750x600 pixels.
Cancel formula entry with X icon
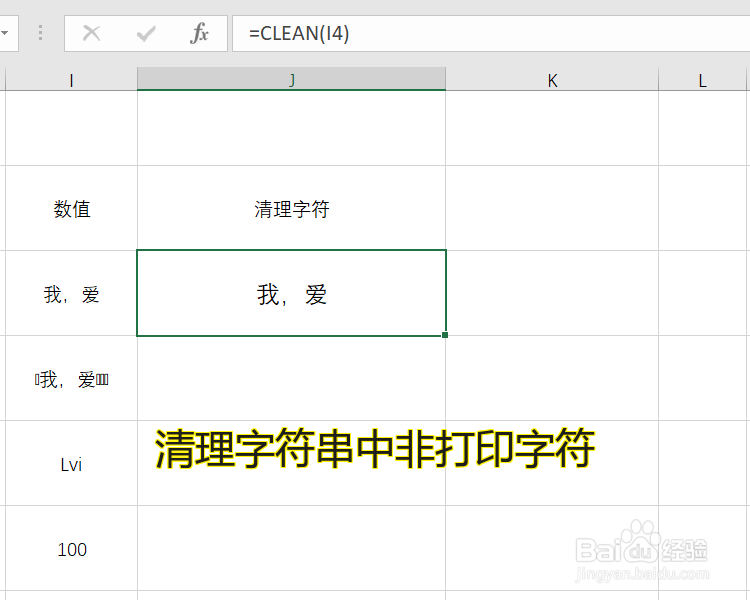click(x=91, y=33)
